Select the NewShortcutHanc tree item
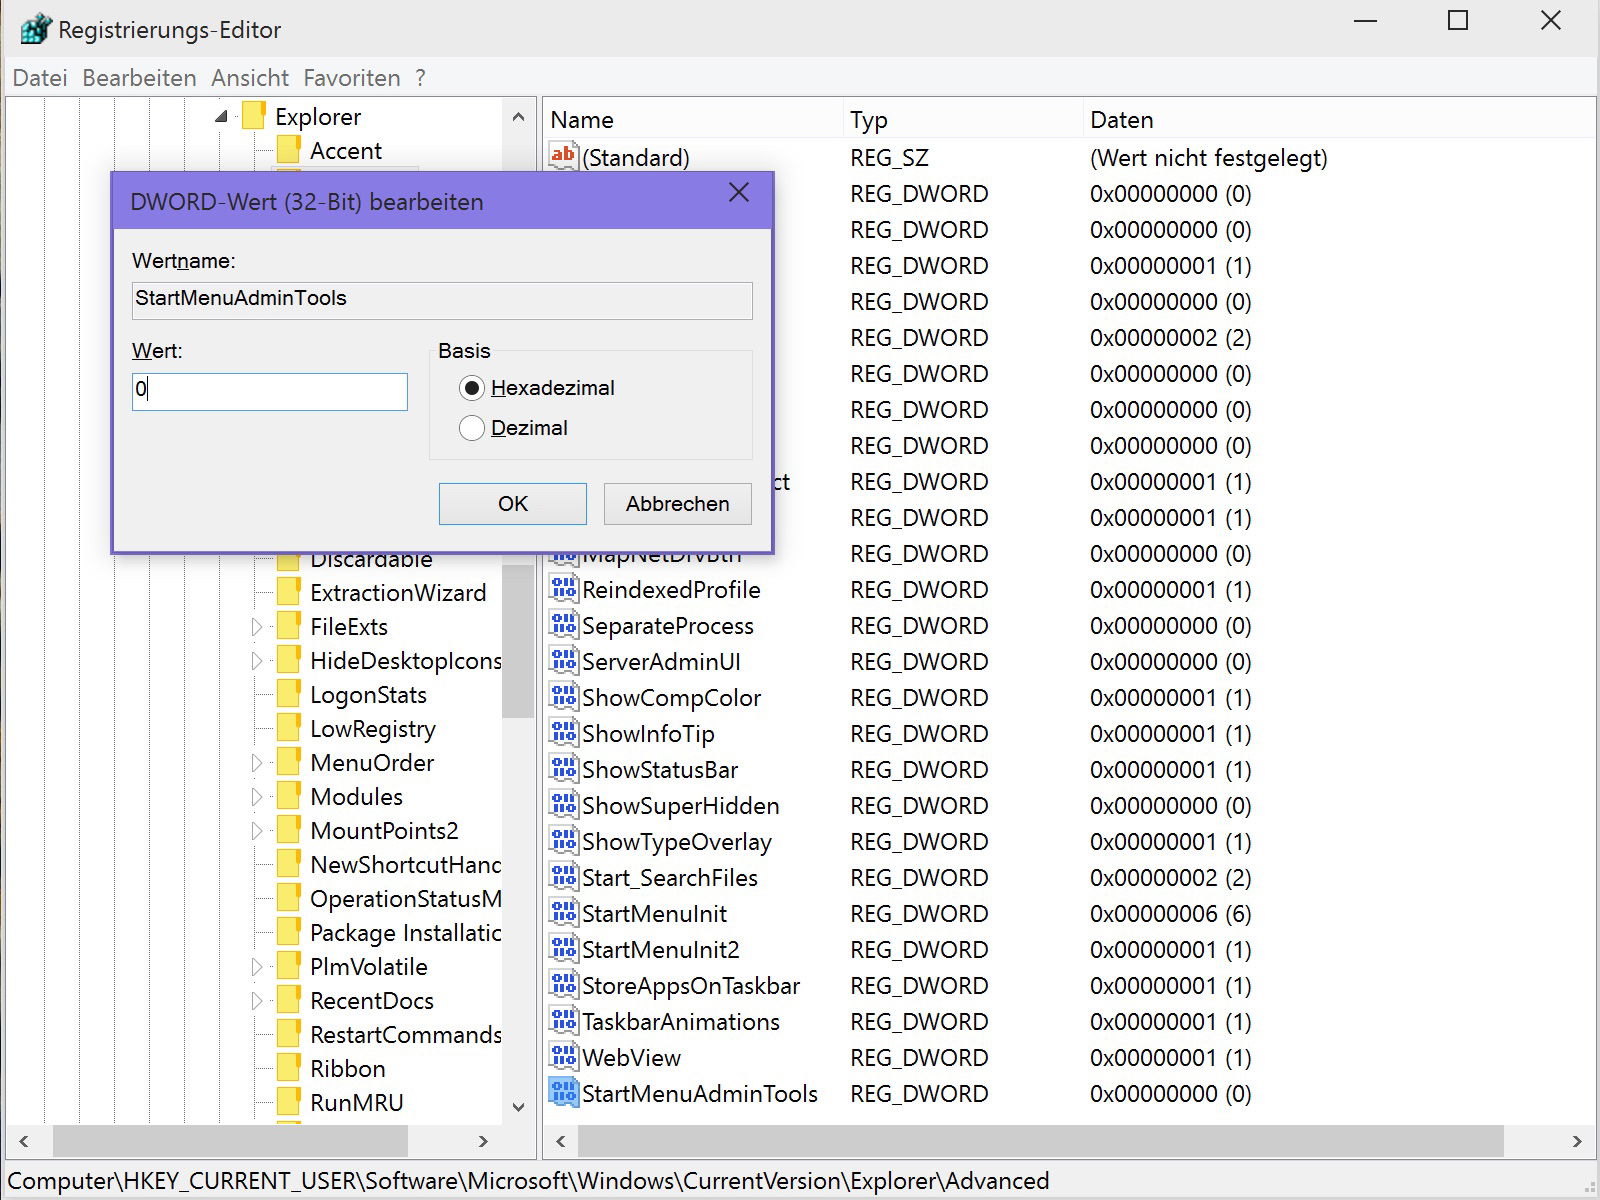1600x1200 pixels. tap(405, 864)
